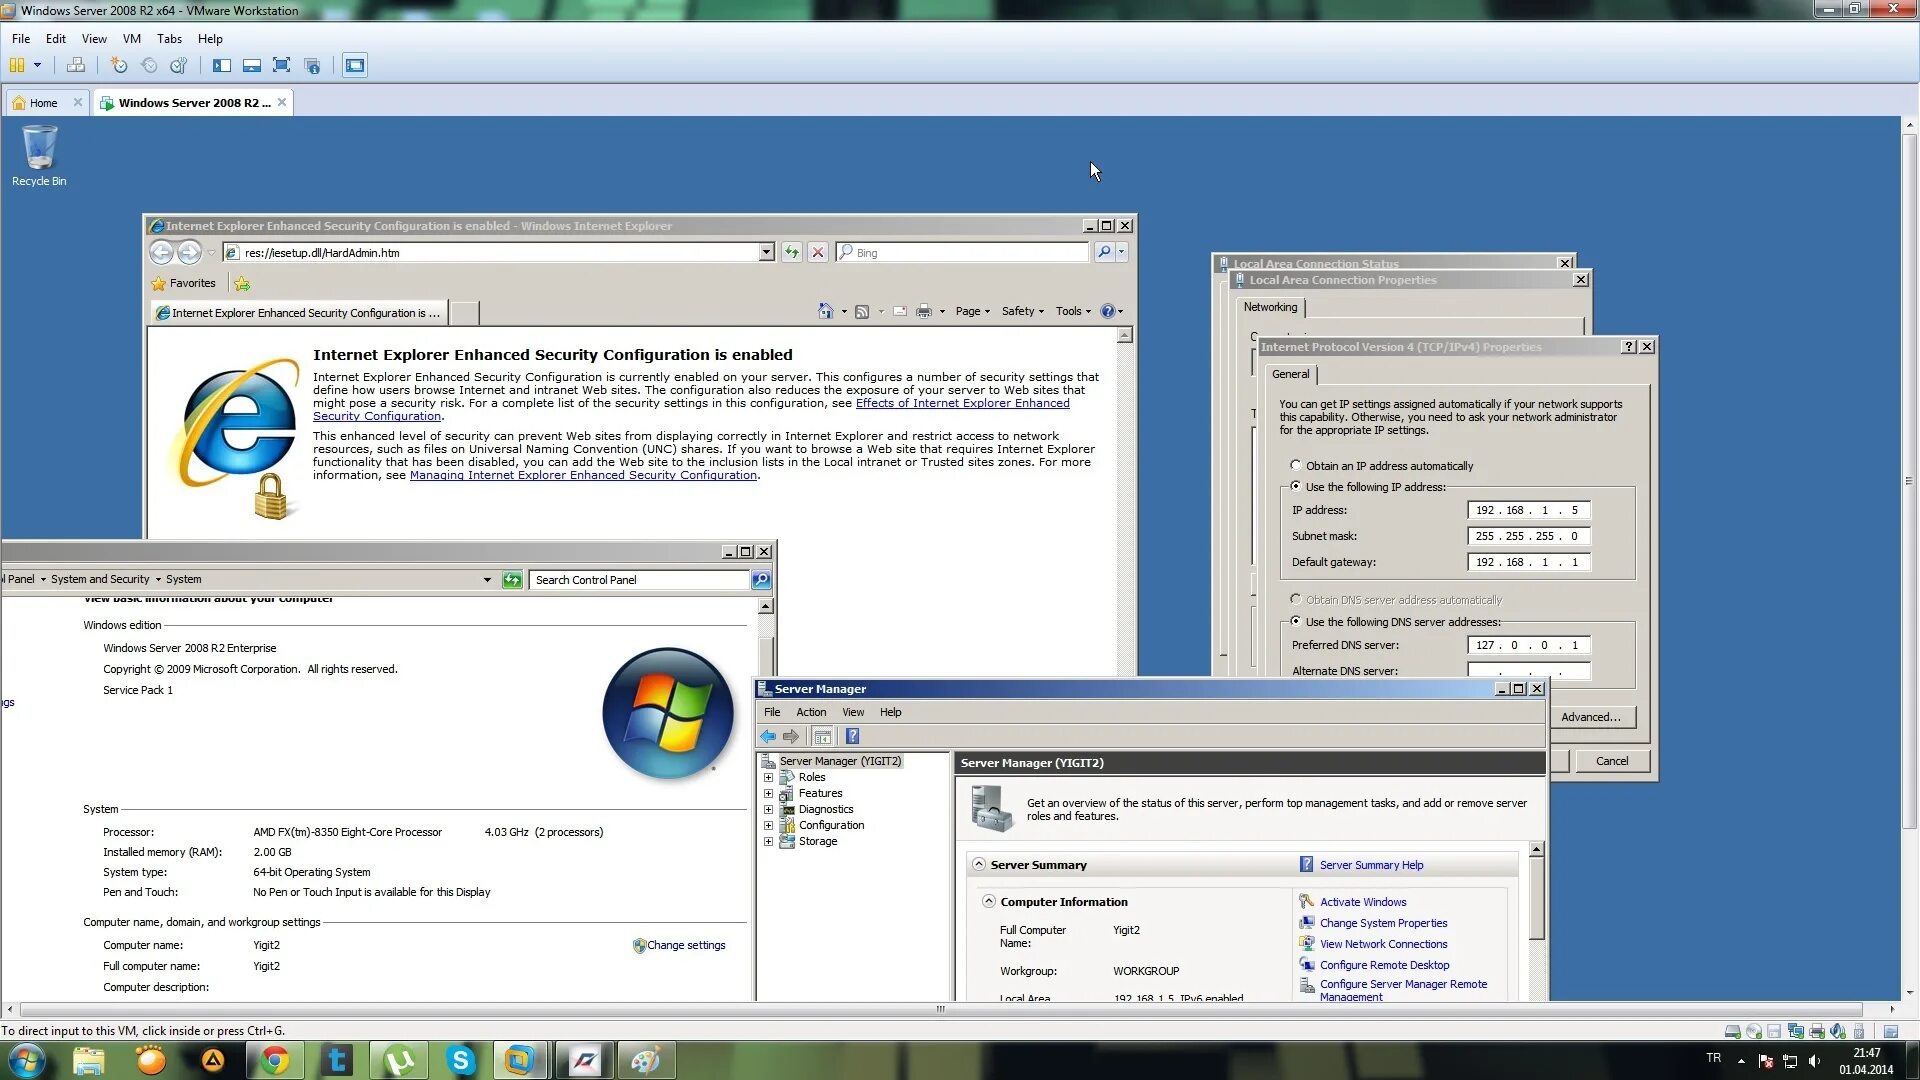The height and width of the screenshot is (1080, 1920).
Task: Open the VM menu in VMware
Action: pos(131,39)
